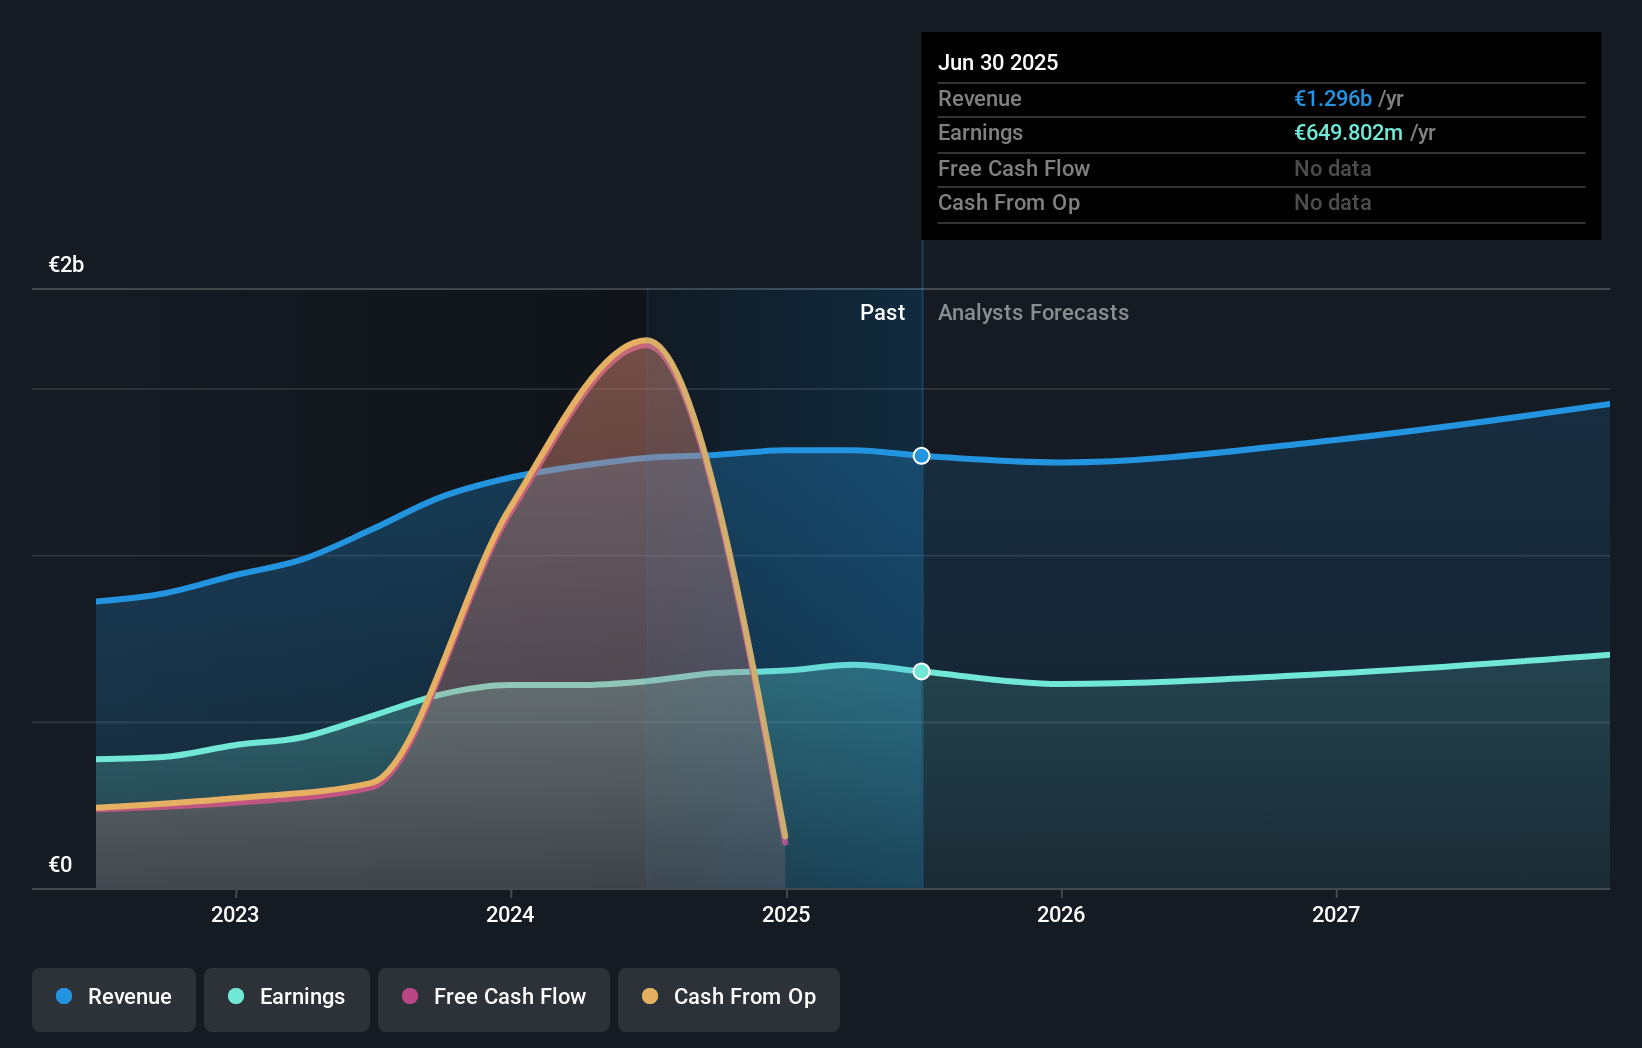Click the pink Free Cash Flow dot
Image resolution: width=1642 pixels, height=1048 pixels.
point(410,996)
